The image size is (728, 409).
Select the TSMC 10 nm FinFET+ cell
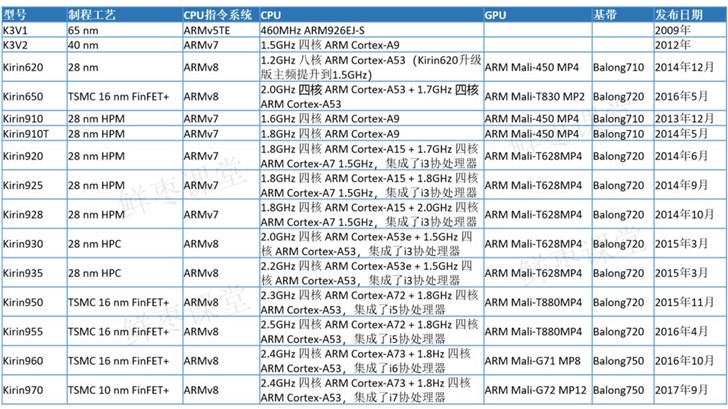[x=119, y=389]
